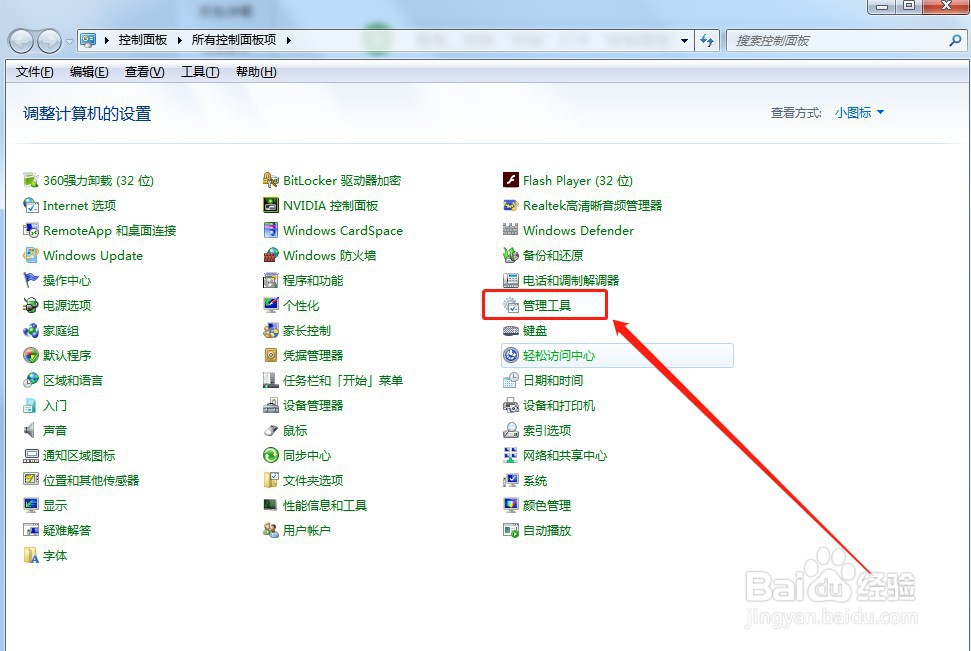Launch Windows Defender
The image size is (971, 651).
(577, 230)
